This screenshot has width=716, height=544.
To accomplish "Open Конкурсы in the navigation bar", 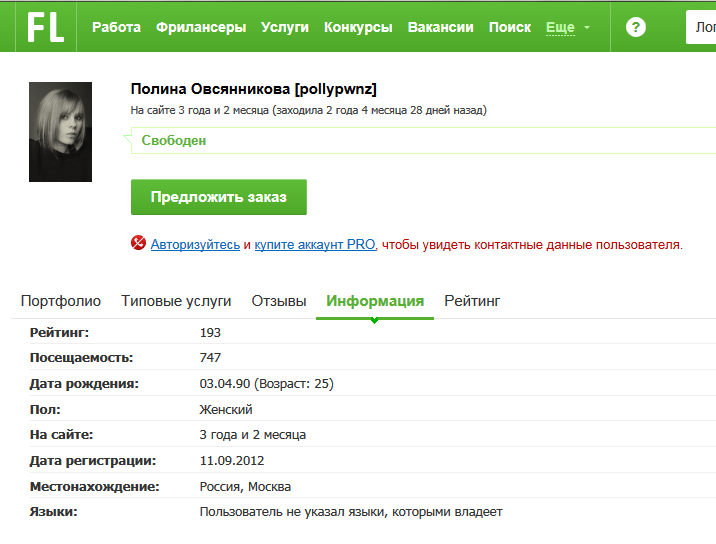I will (358, 27).
